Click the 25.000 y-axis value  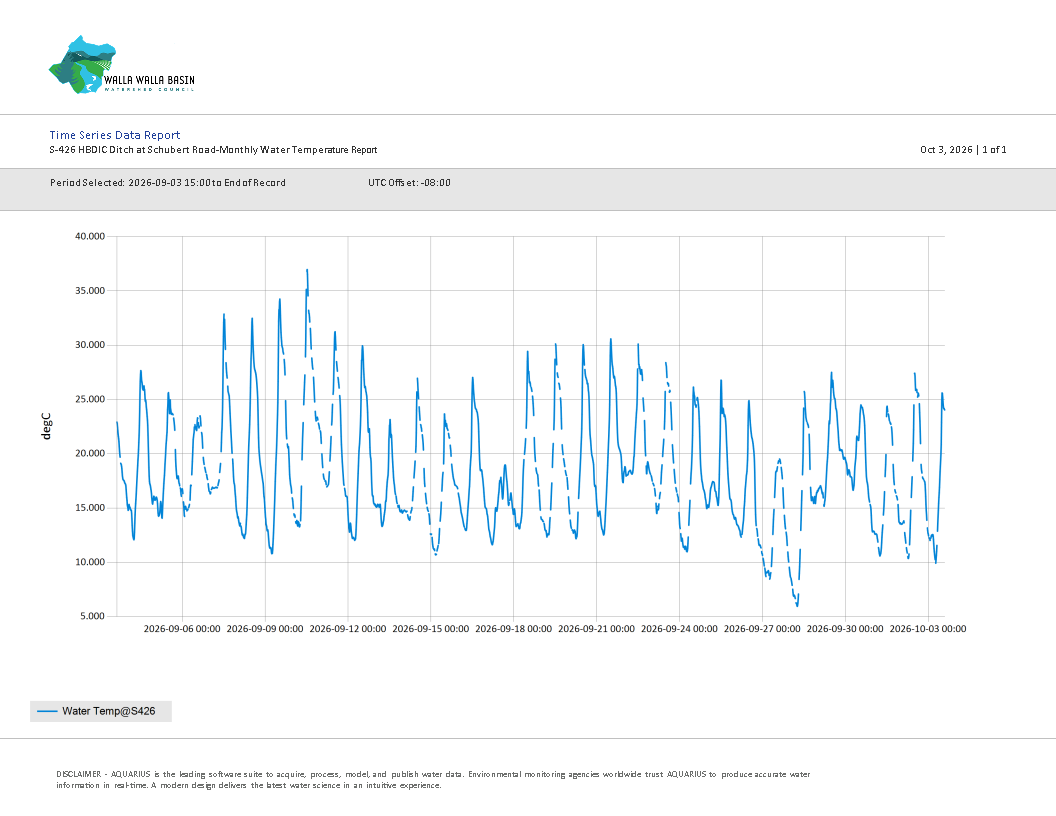coord(90,399)
